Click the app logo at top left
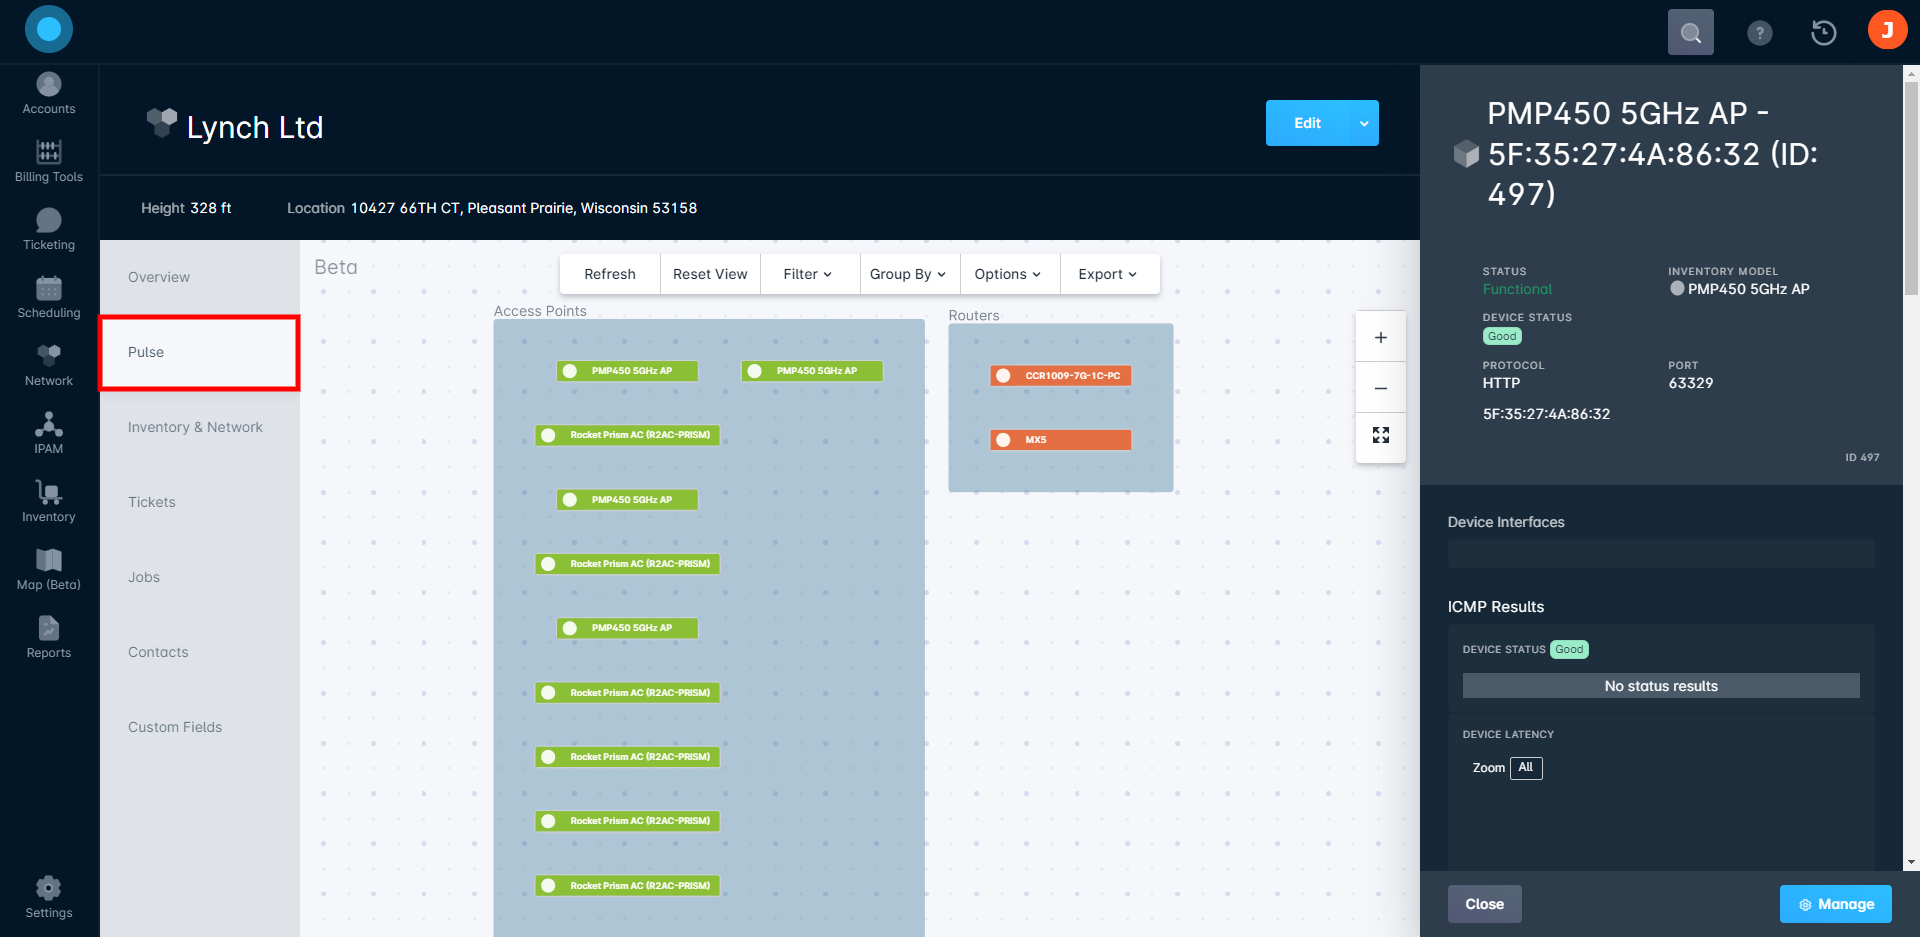The height and width of the screenshot is (937, 1920). click(49, 30)
